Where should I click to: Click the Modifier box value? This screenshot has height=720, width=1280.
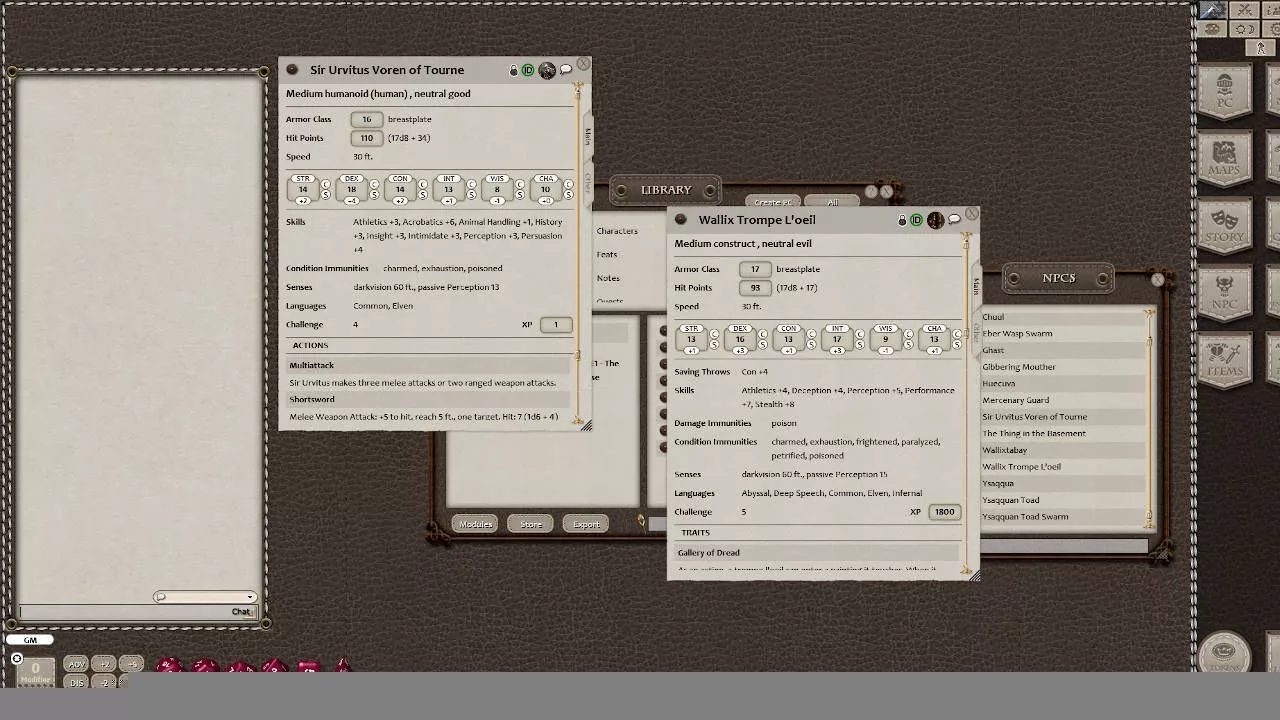tap(35, 669)
